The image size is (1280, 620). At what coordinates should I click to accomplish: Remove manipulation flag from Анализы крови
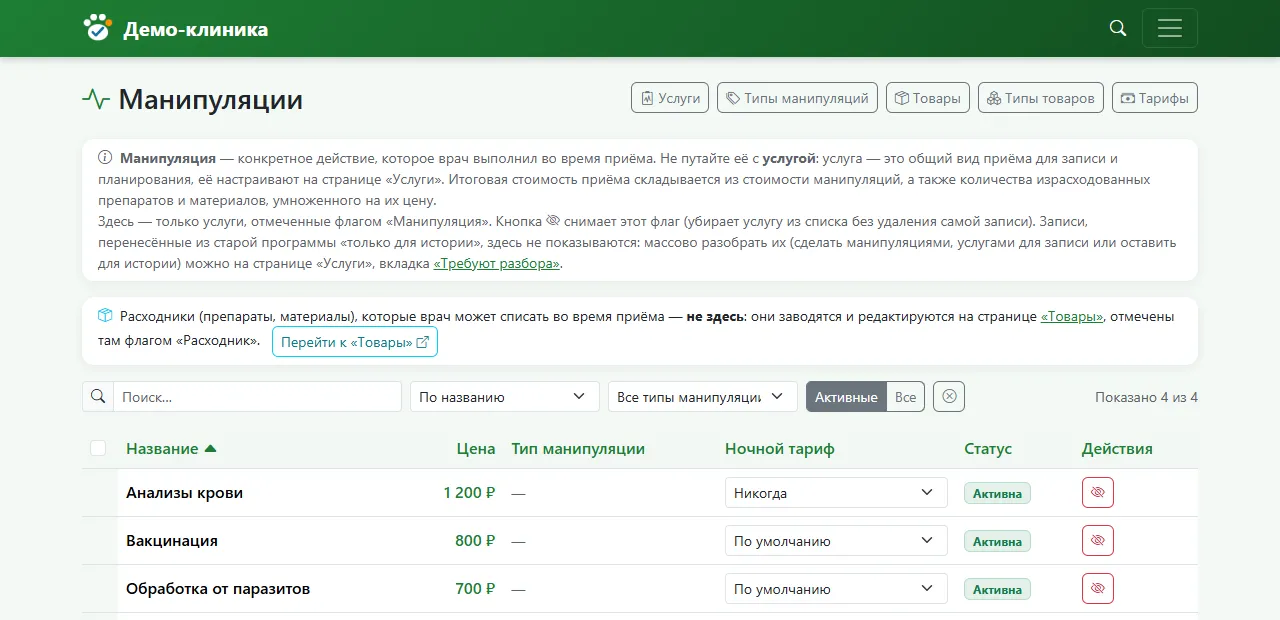[x=1098, y=493]
